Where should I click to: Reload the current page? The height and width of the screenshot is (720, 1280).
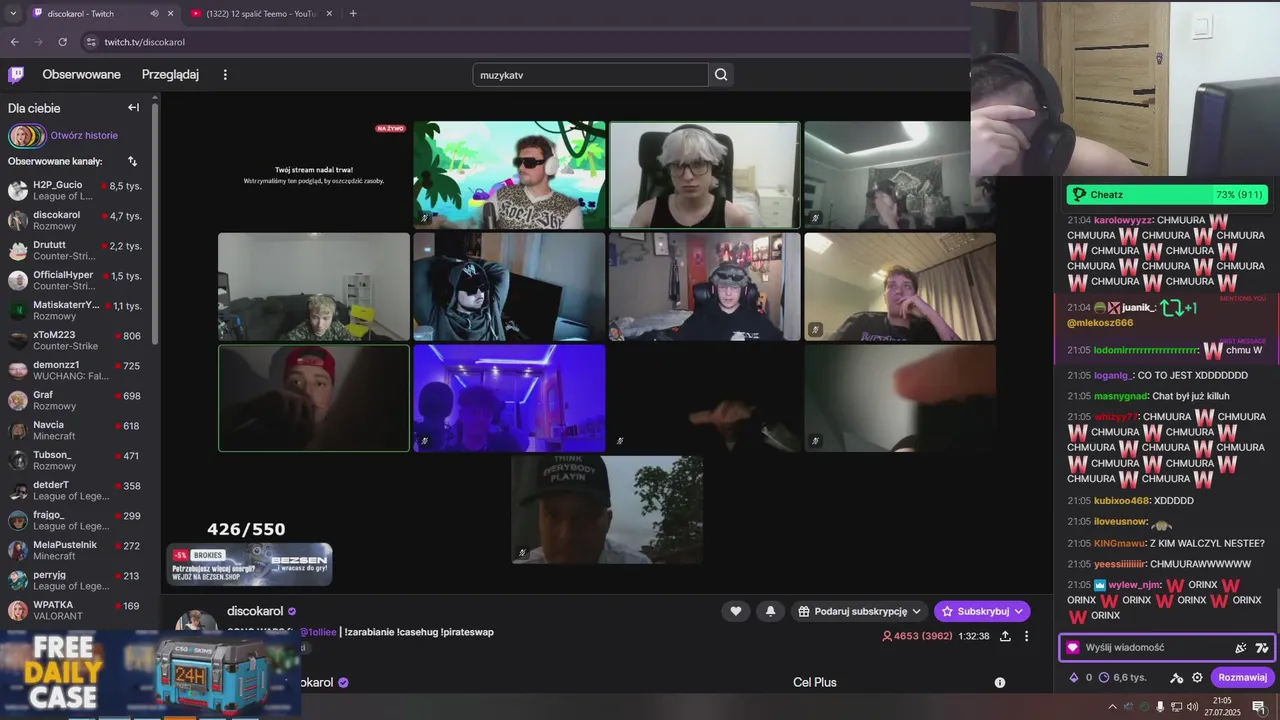pyautogui.click(x=62, y=42)
